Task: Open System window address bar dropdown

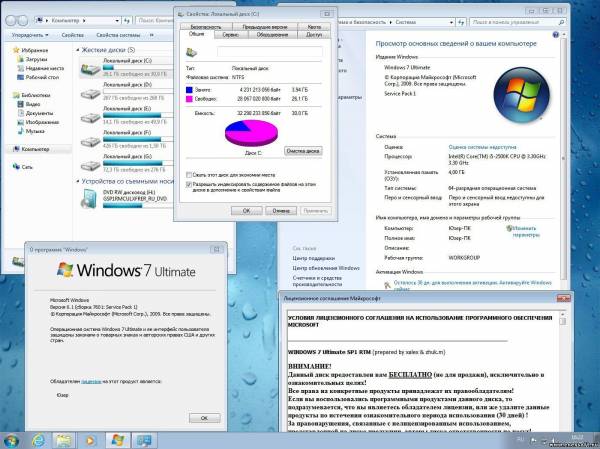Action: (452, 23)
